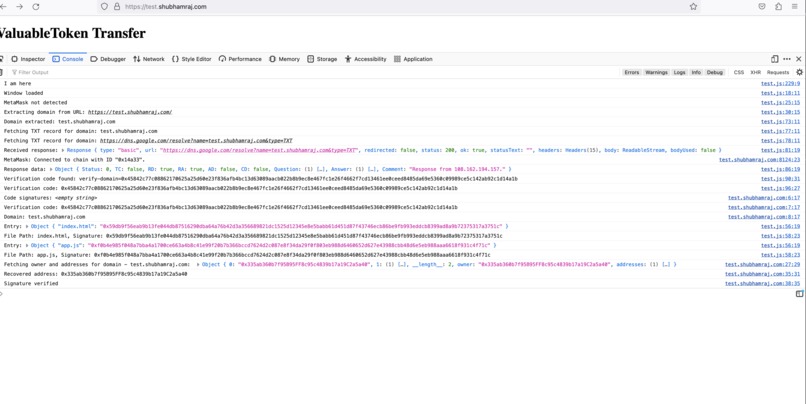Close the developer tools panel
The height and width of the screenshot is (404, 806).
799,59
